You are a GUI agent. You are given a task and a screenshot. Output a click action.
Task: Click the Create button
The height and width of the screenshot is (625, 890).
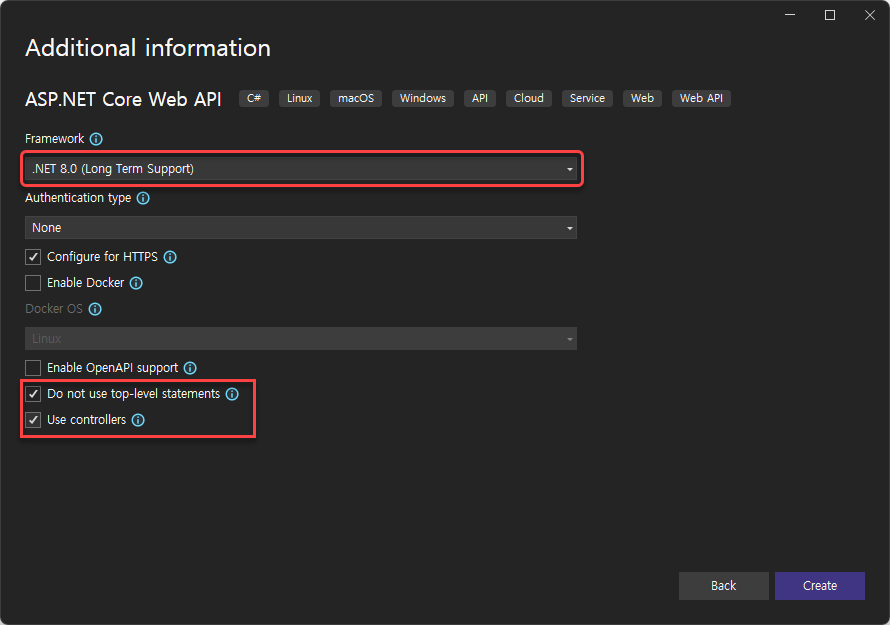[x=820, y=586]
